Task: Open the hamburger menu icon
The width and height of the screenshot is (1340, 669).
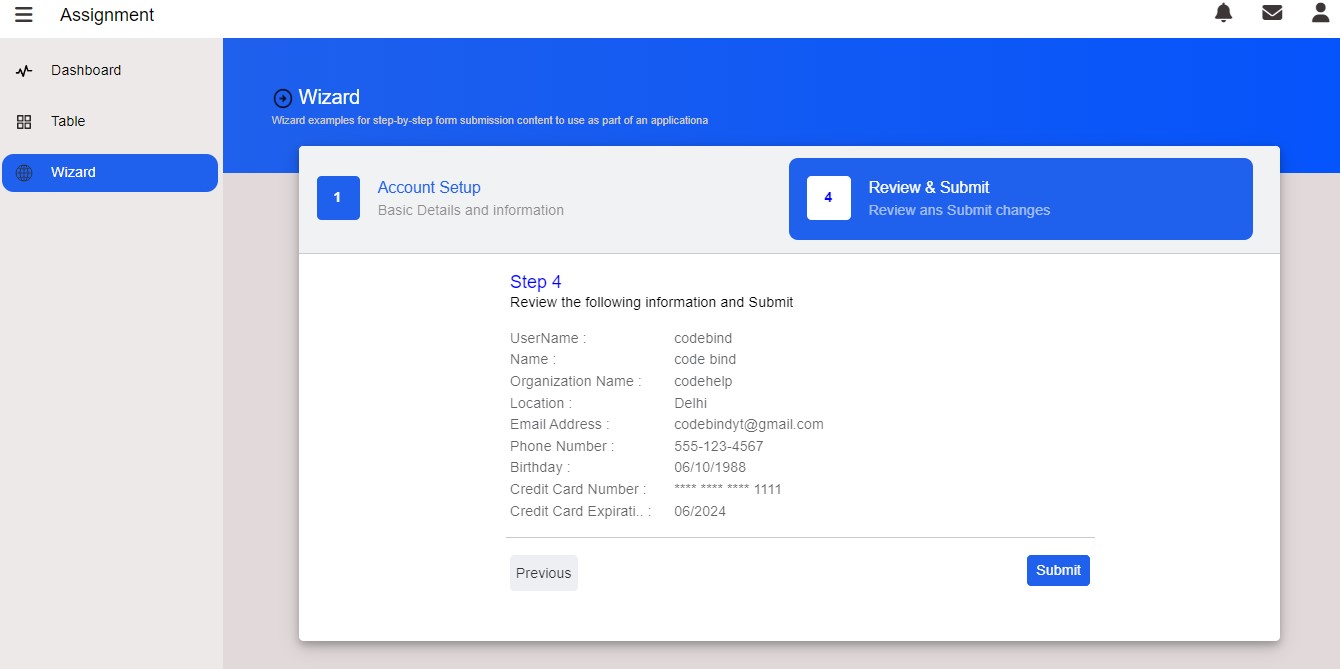Action: [x=24, y=15]
